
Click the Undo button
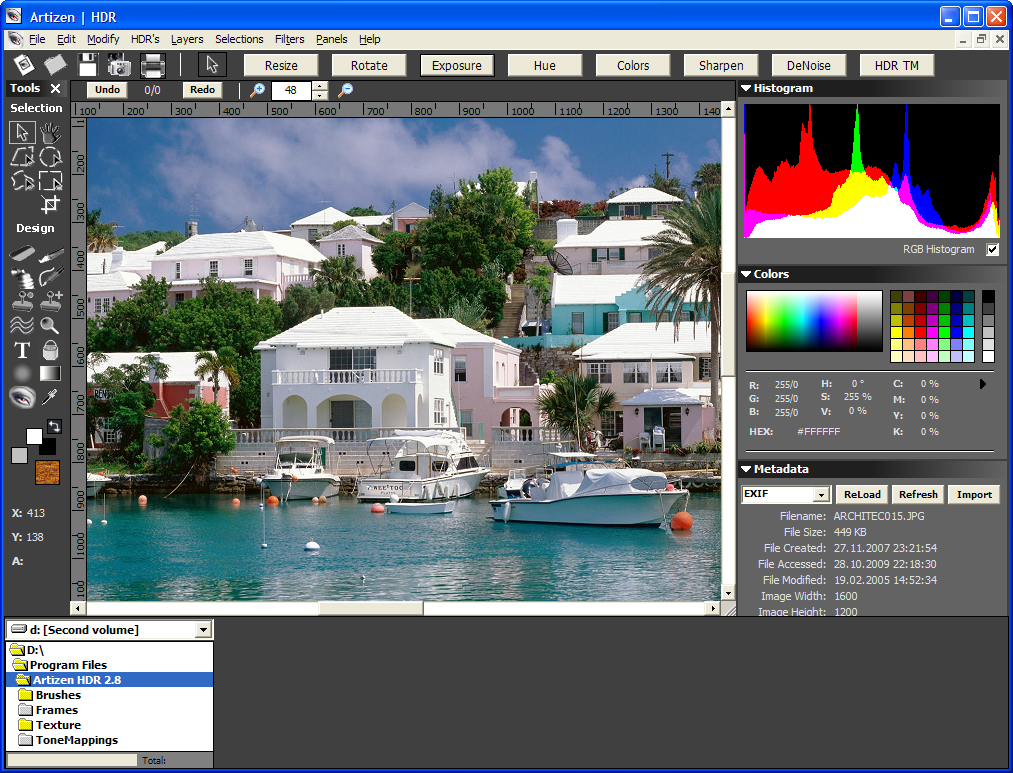[107, 90]
